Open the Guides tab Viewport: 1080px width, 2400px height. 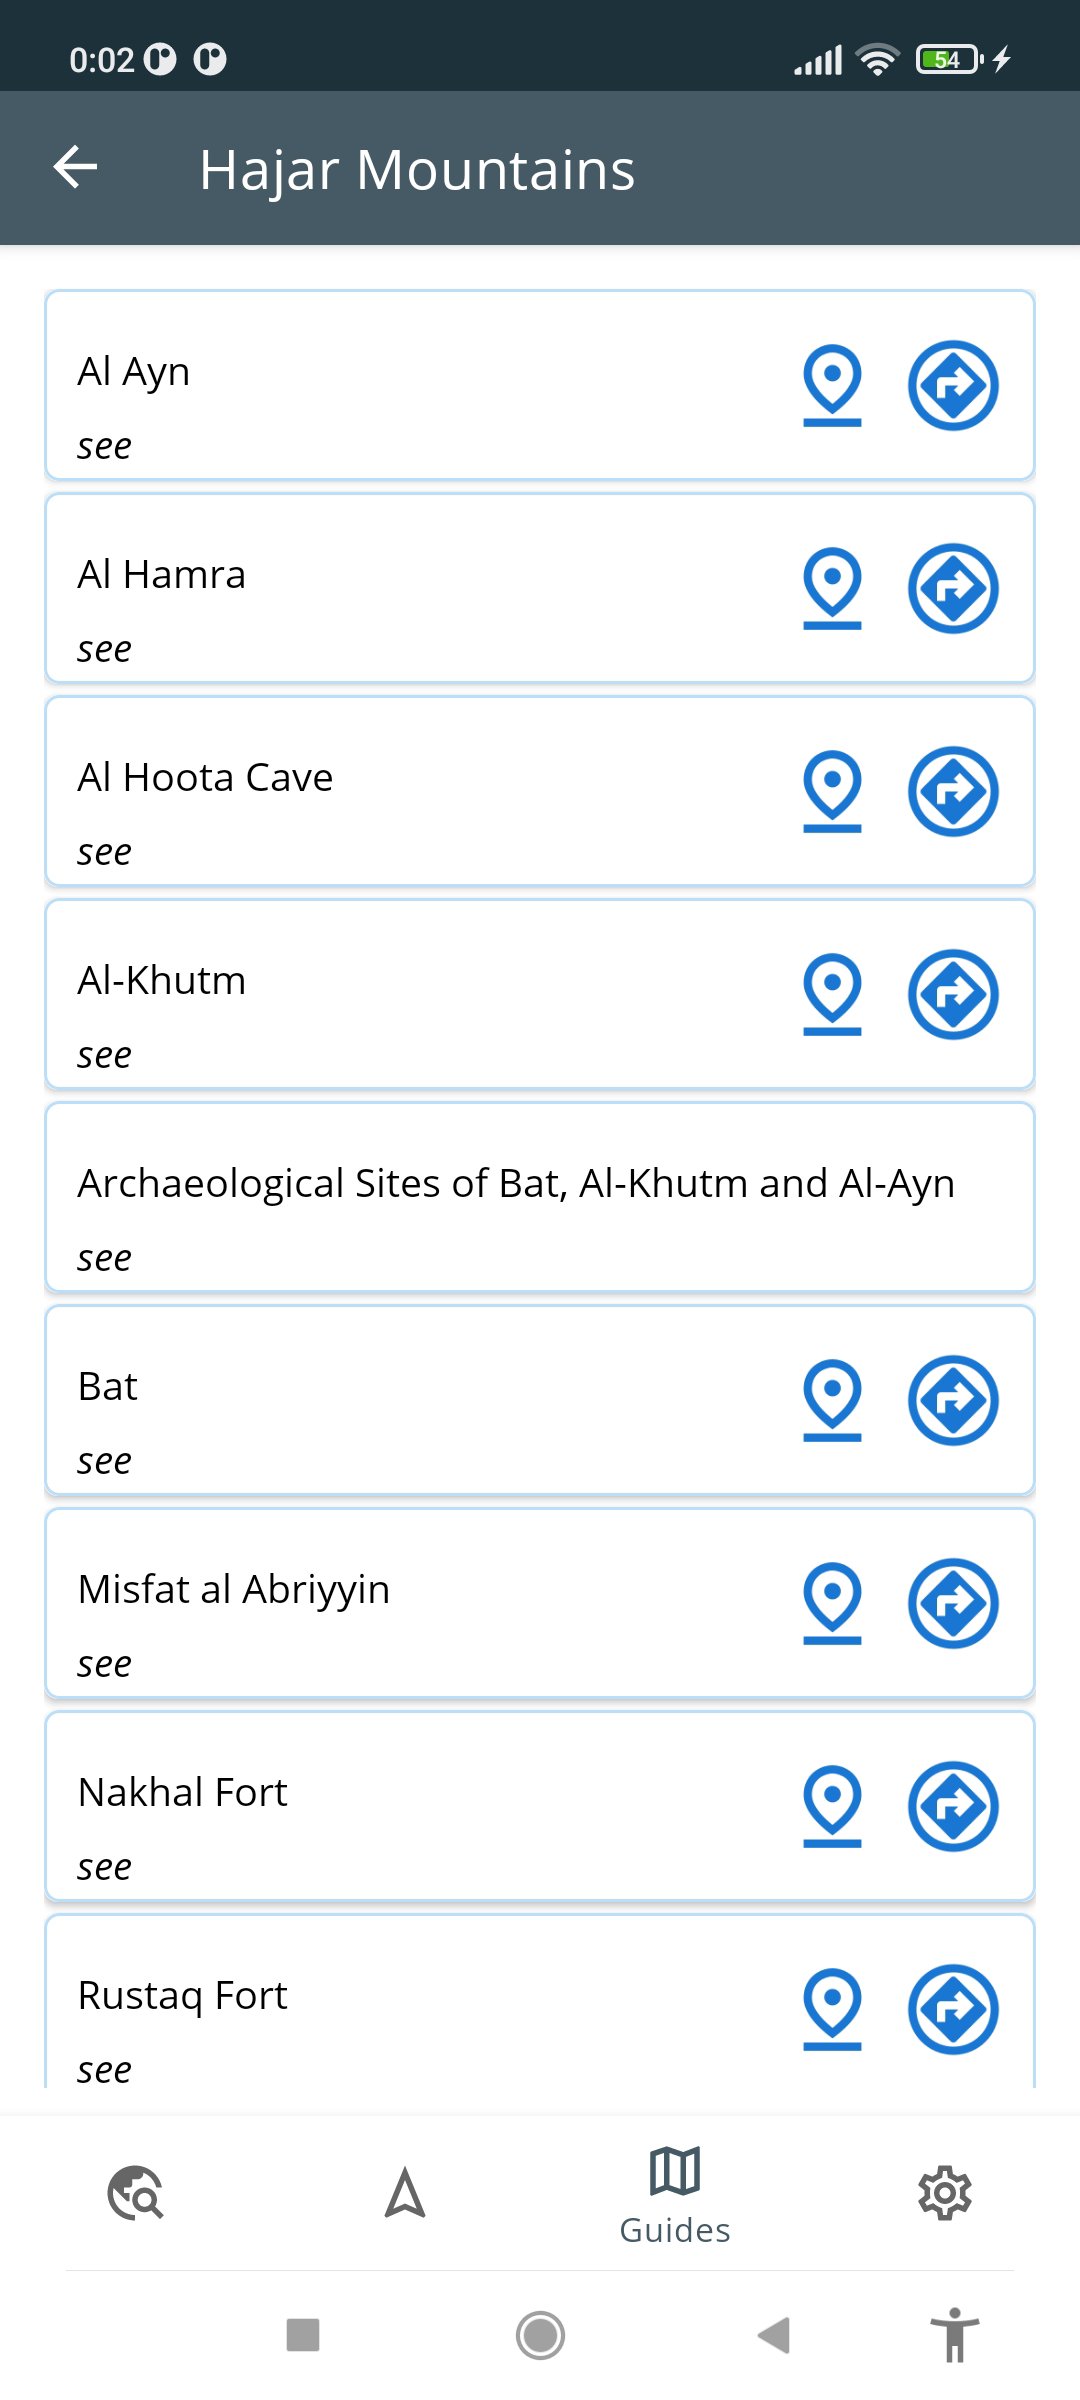click(x=675, y=2194)
